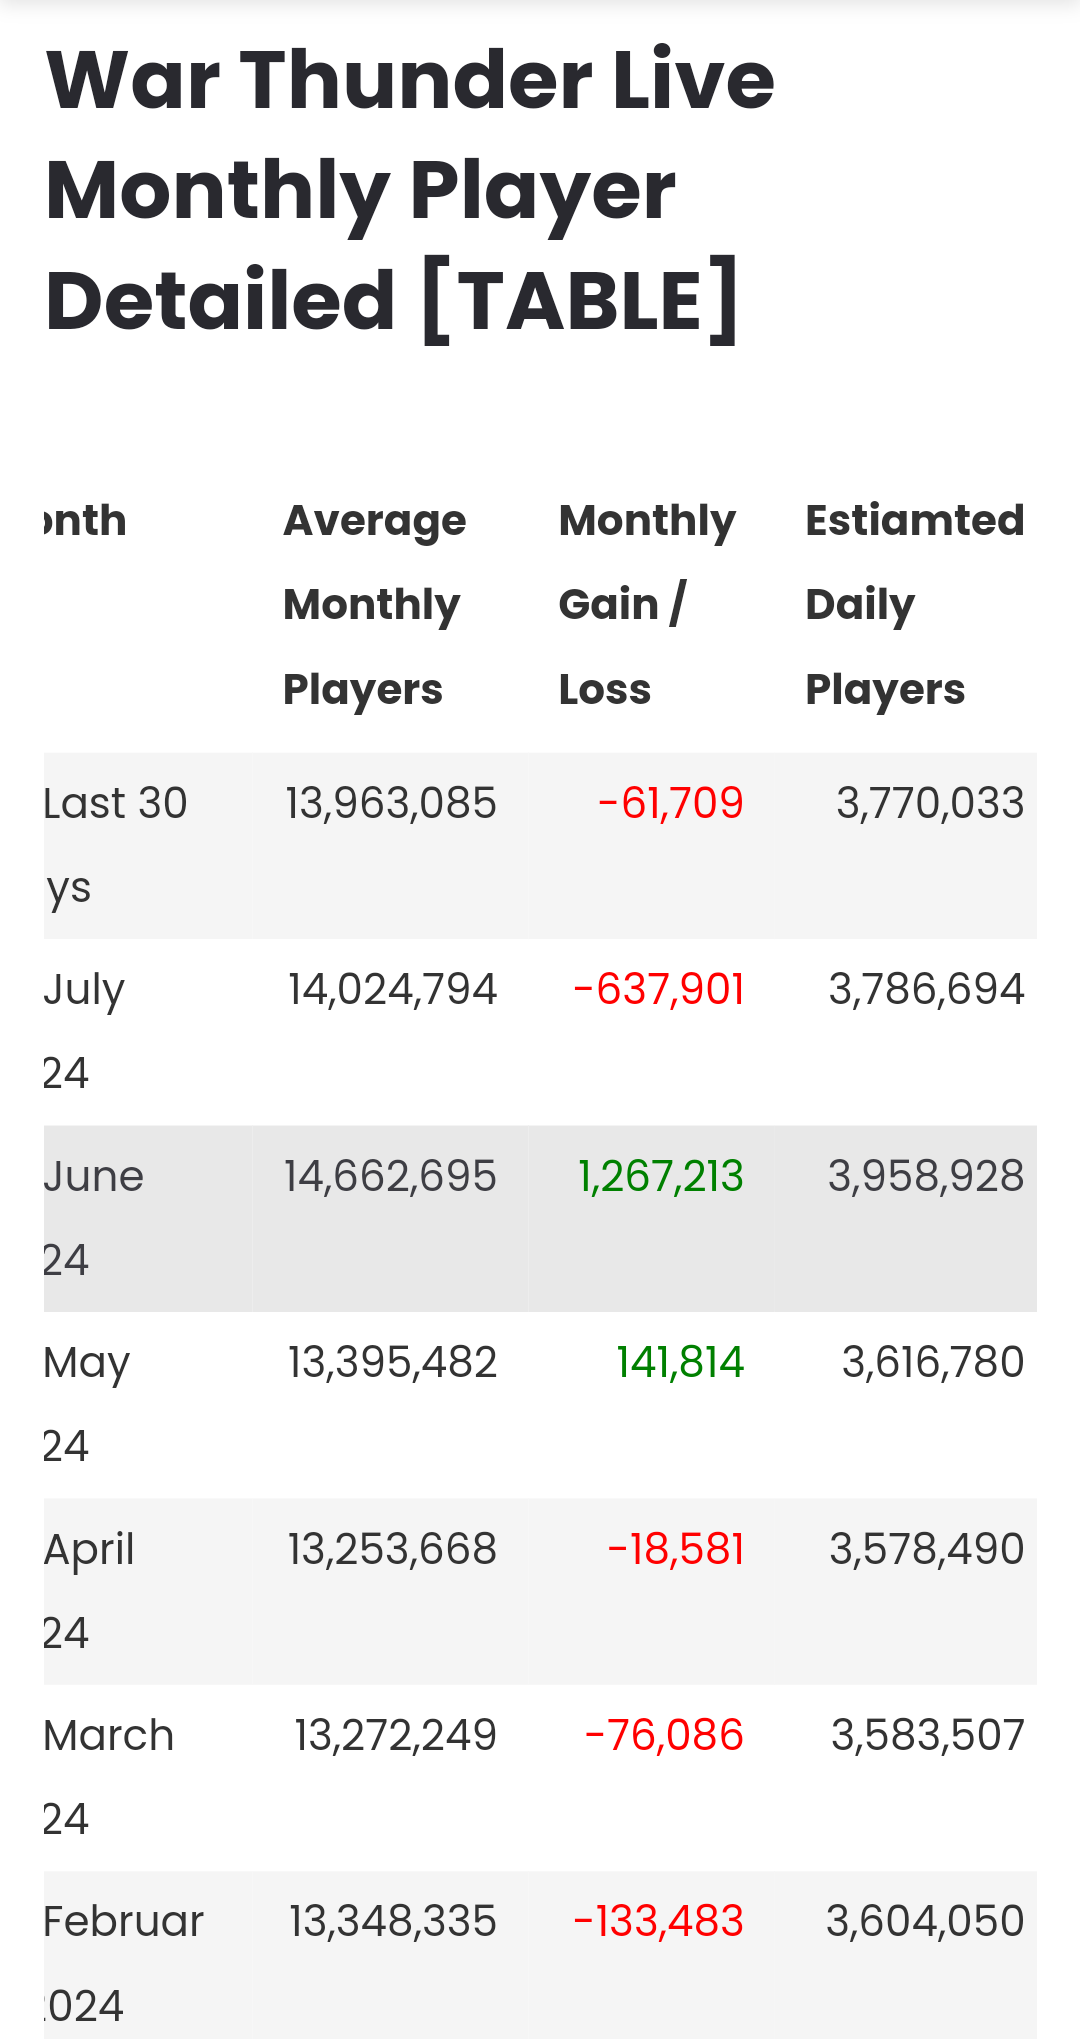Click the Monthly Gain / Loss column header
This screenshot has height=2039, width=1080.
coord(647,604)
